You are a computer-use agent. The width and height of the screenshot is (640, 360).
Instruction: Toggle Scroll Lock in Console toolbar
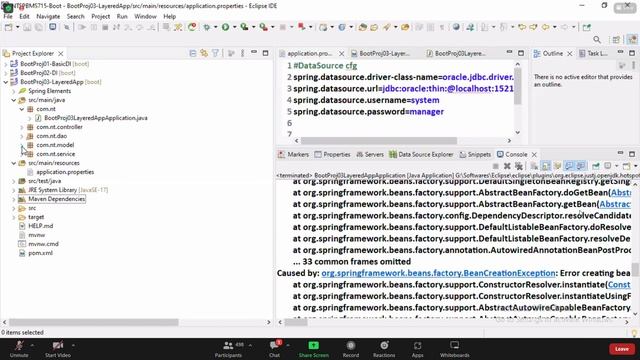click(x=546, y=166)
